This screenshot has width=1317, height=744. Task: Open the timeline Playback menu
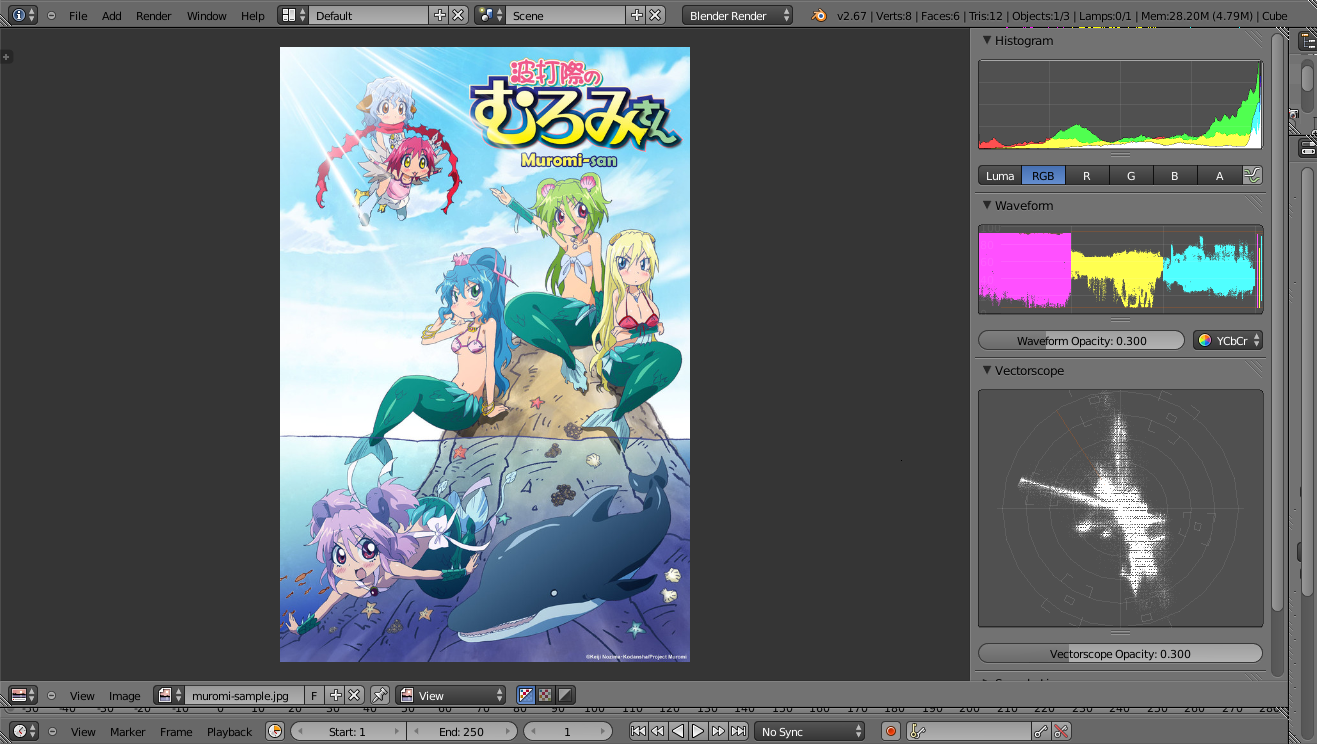(x=230, y=731)
